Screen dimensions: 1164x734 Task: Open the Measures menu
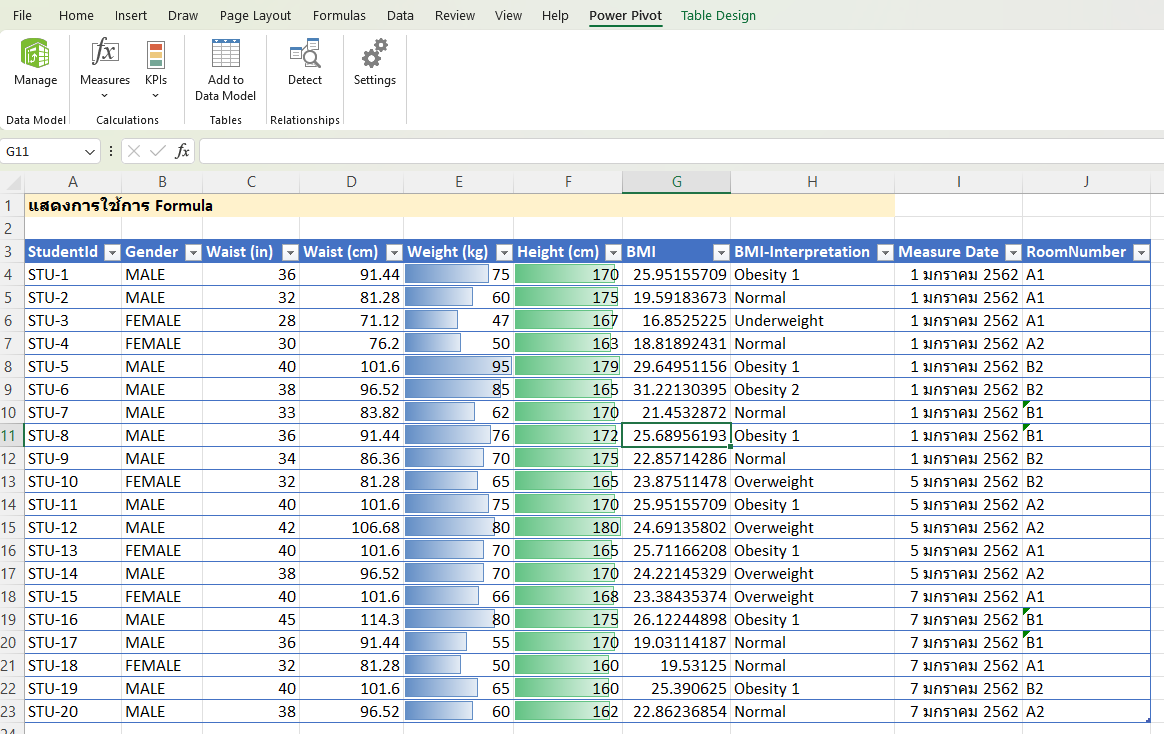click(x=105, y=68)
